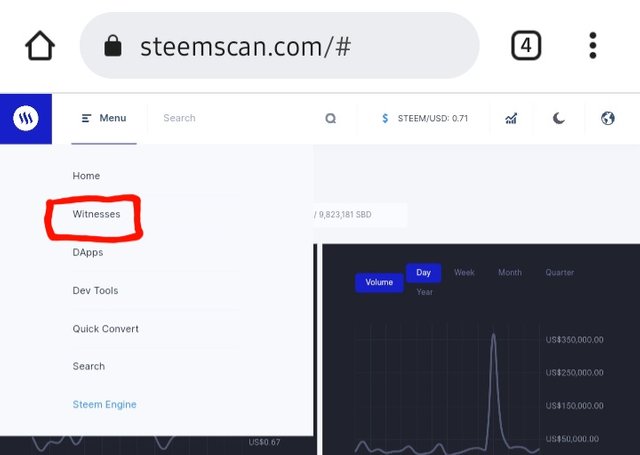Open the Steem Engine link
Image resolution: width=640 pixels, height=455 pixels.
coord(104,405)
